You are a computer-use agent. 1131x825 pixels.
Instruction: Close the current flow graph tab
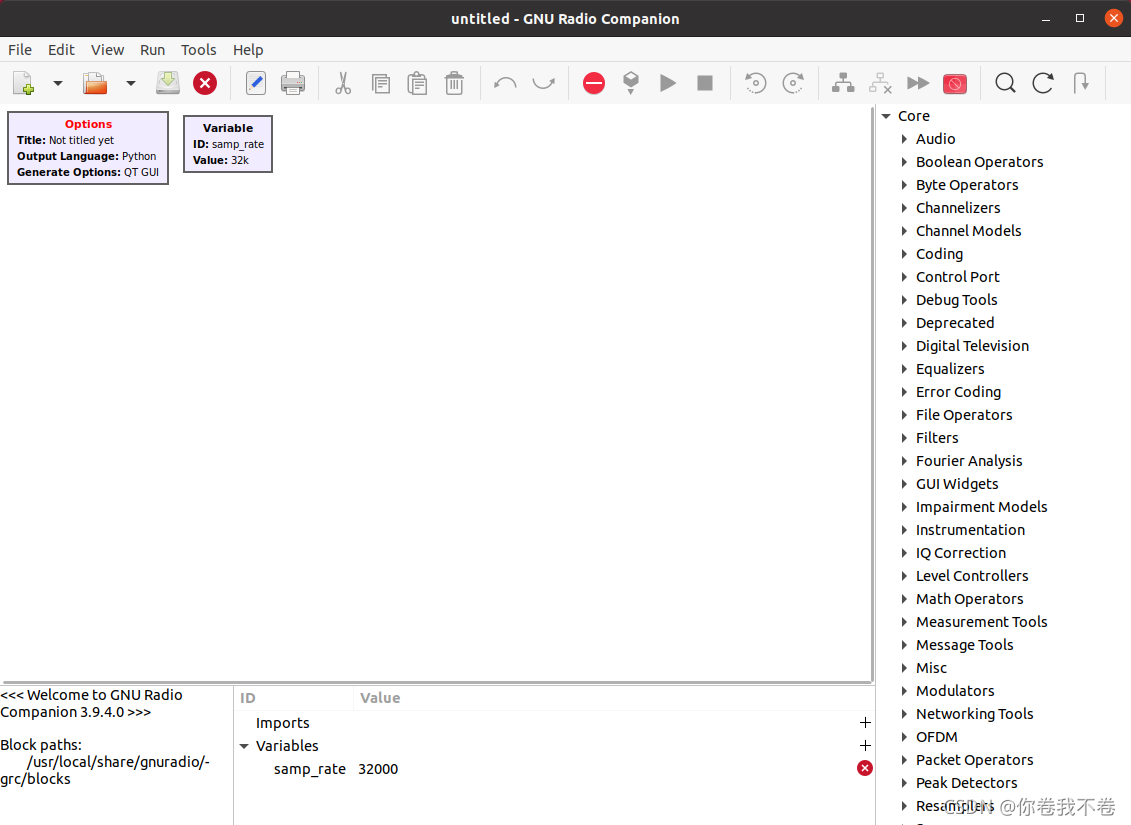(205, 84)
